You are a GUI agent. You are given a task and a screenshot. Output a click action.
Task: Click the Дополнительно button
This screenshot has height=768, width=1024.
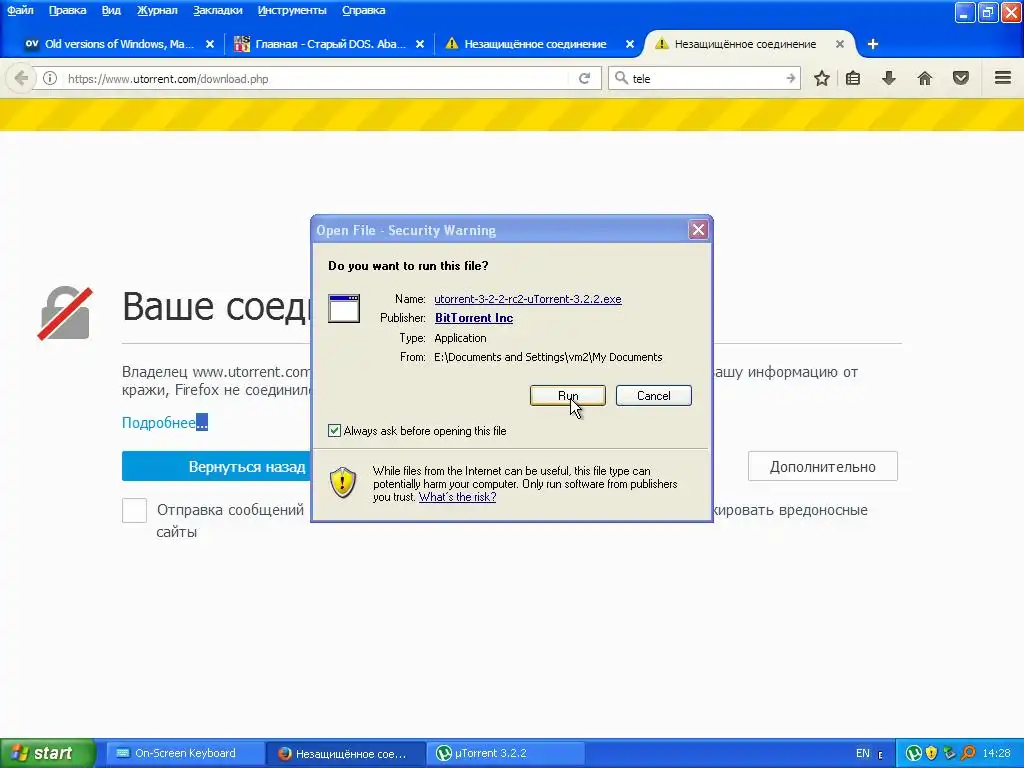click(x=822, y=466)
